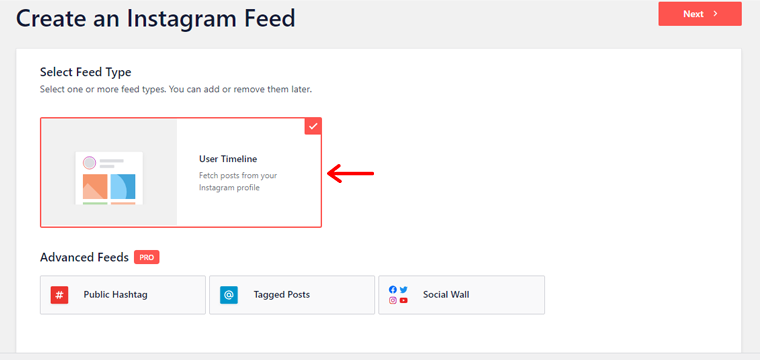Uncheck the red checkmark on User Timeline
760x360 pixels.
coord(313,126)
